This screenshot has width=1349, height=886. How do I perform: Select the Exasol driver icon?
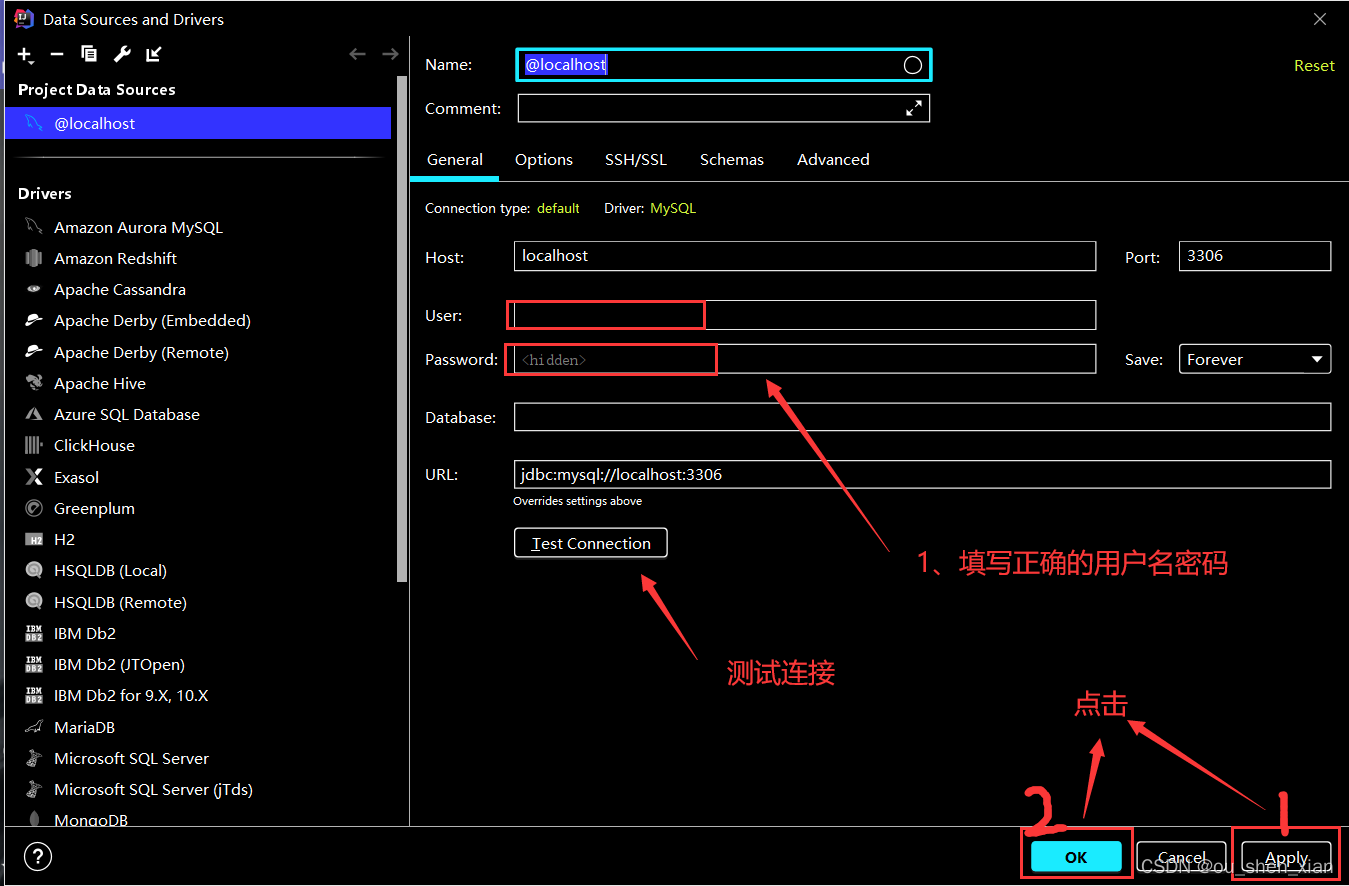click(x=34, y=477)
